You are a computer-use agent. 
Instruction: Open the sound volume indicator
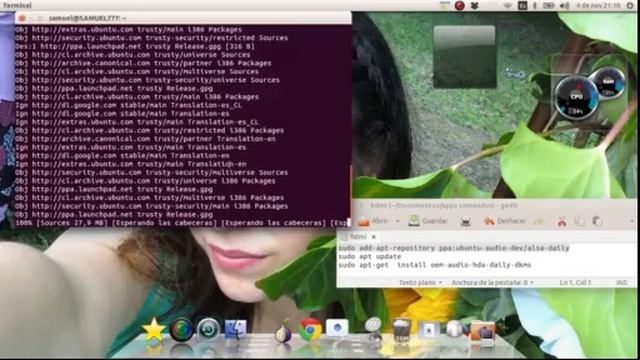tap(564, 5)
